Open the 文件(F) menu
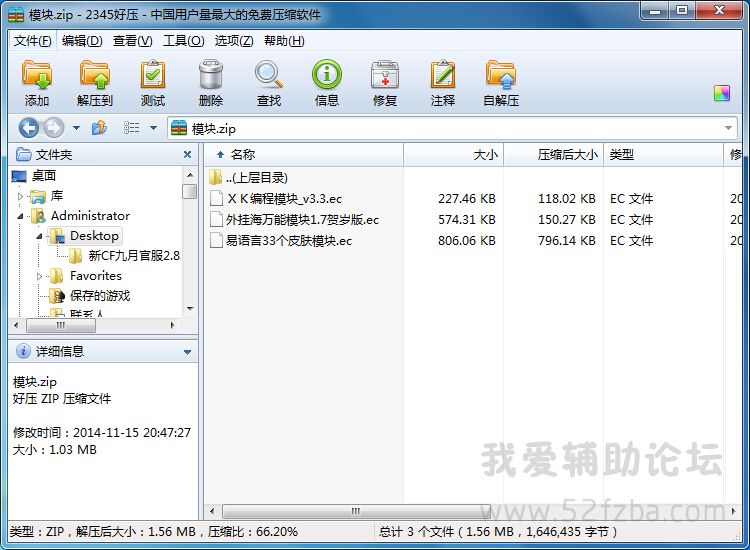 point(33,41)
